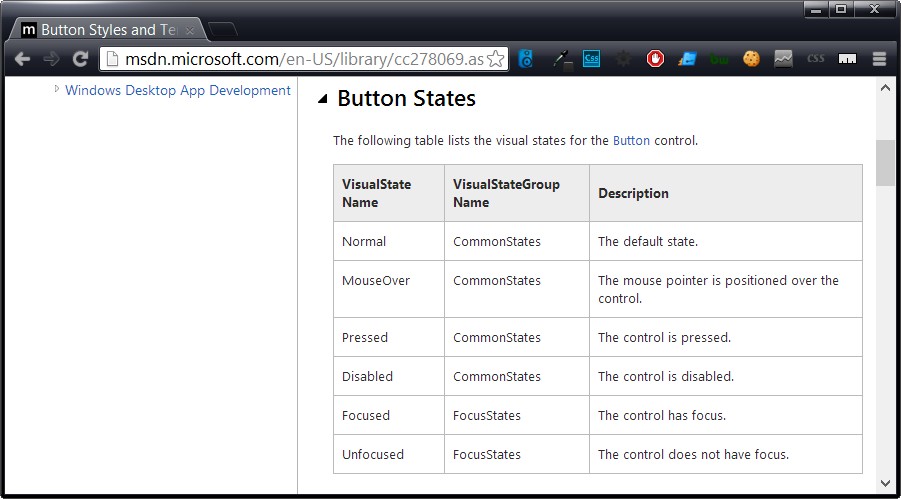Click the red stop-hand adblock extension icon
The image size is (901, 499).
click(655, 59)
